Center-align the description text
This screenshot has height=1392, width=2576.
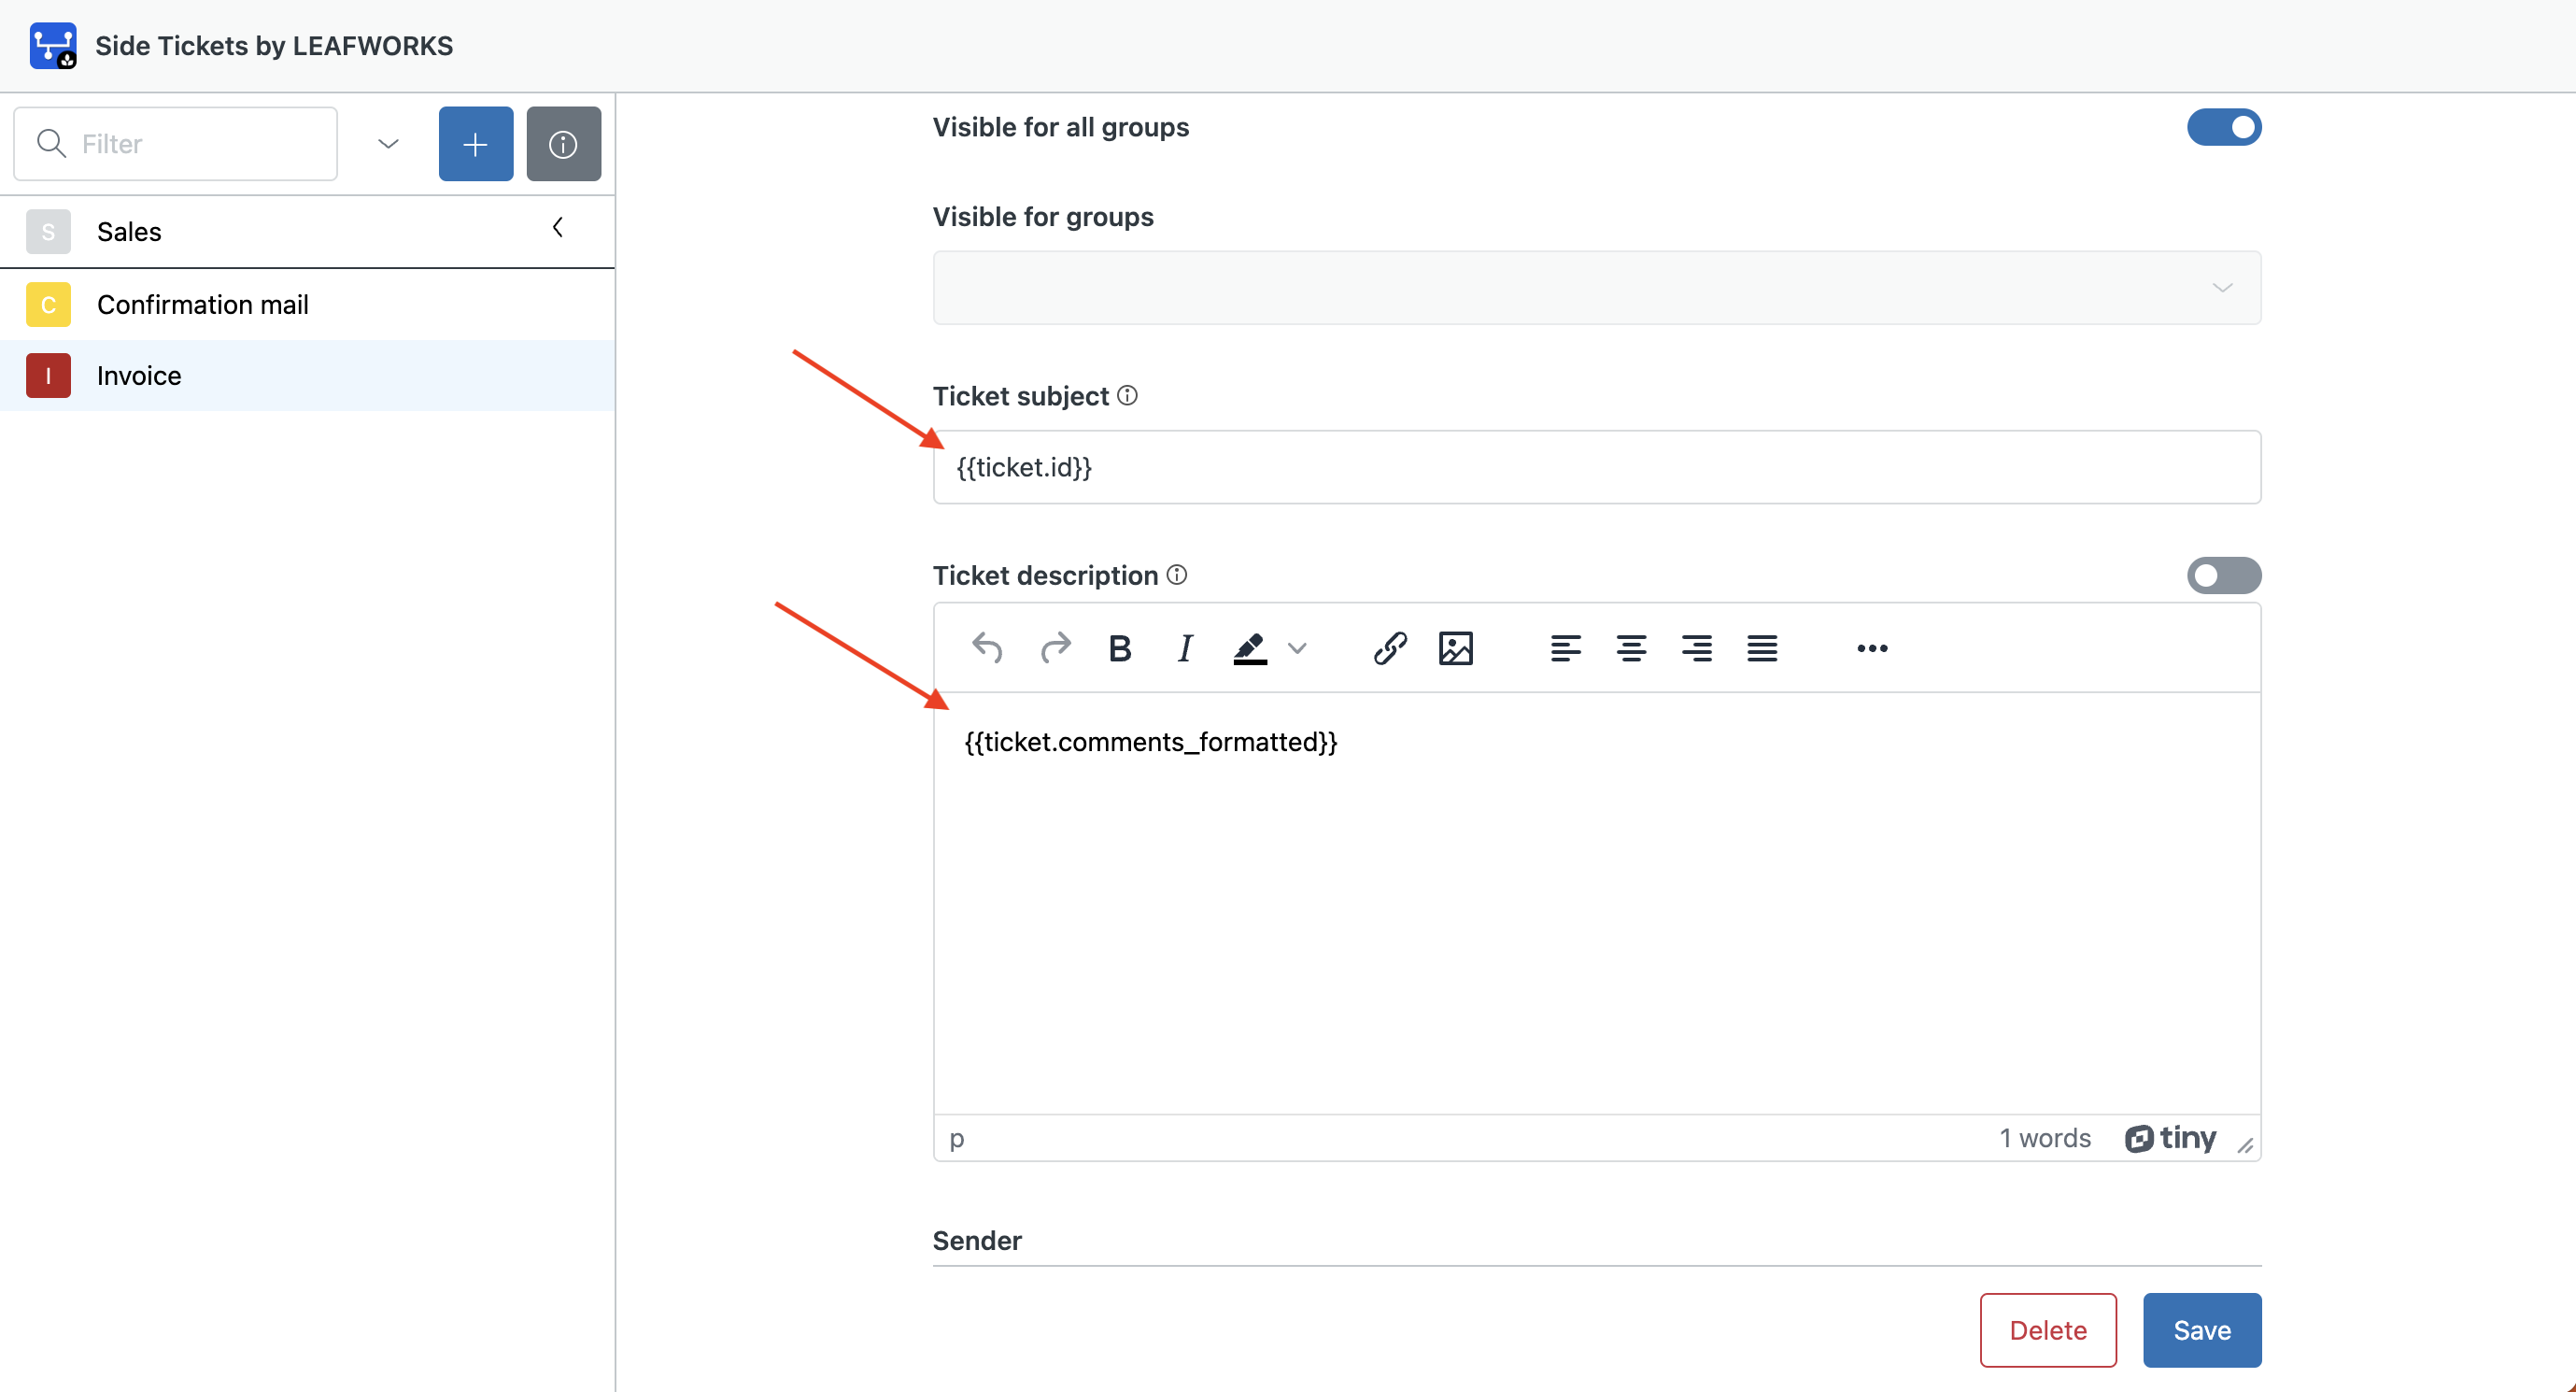[1631, 648]
